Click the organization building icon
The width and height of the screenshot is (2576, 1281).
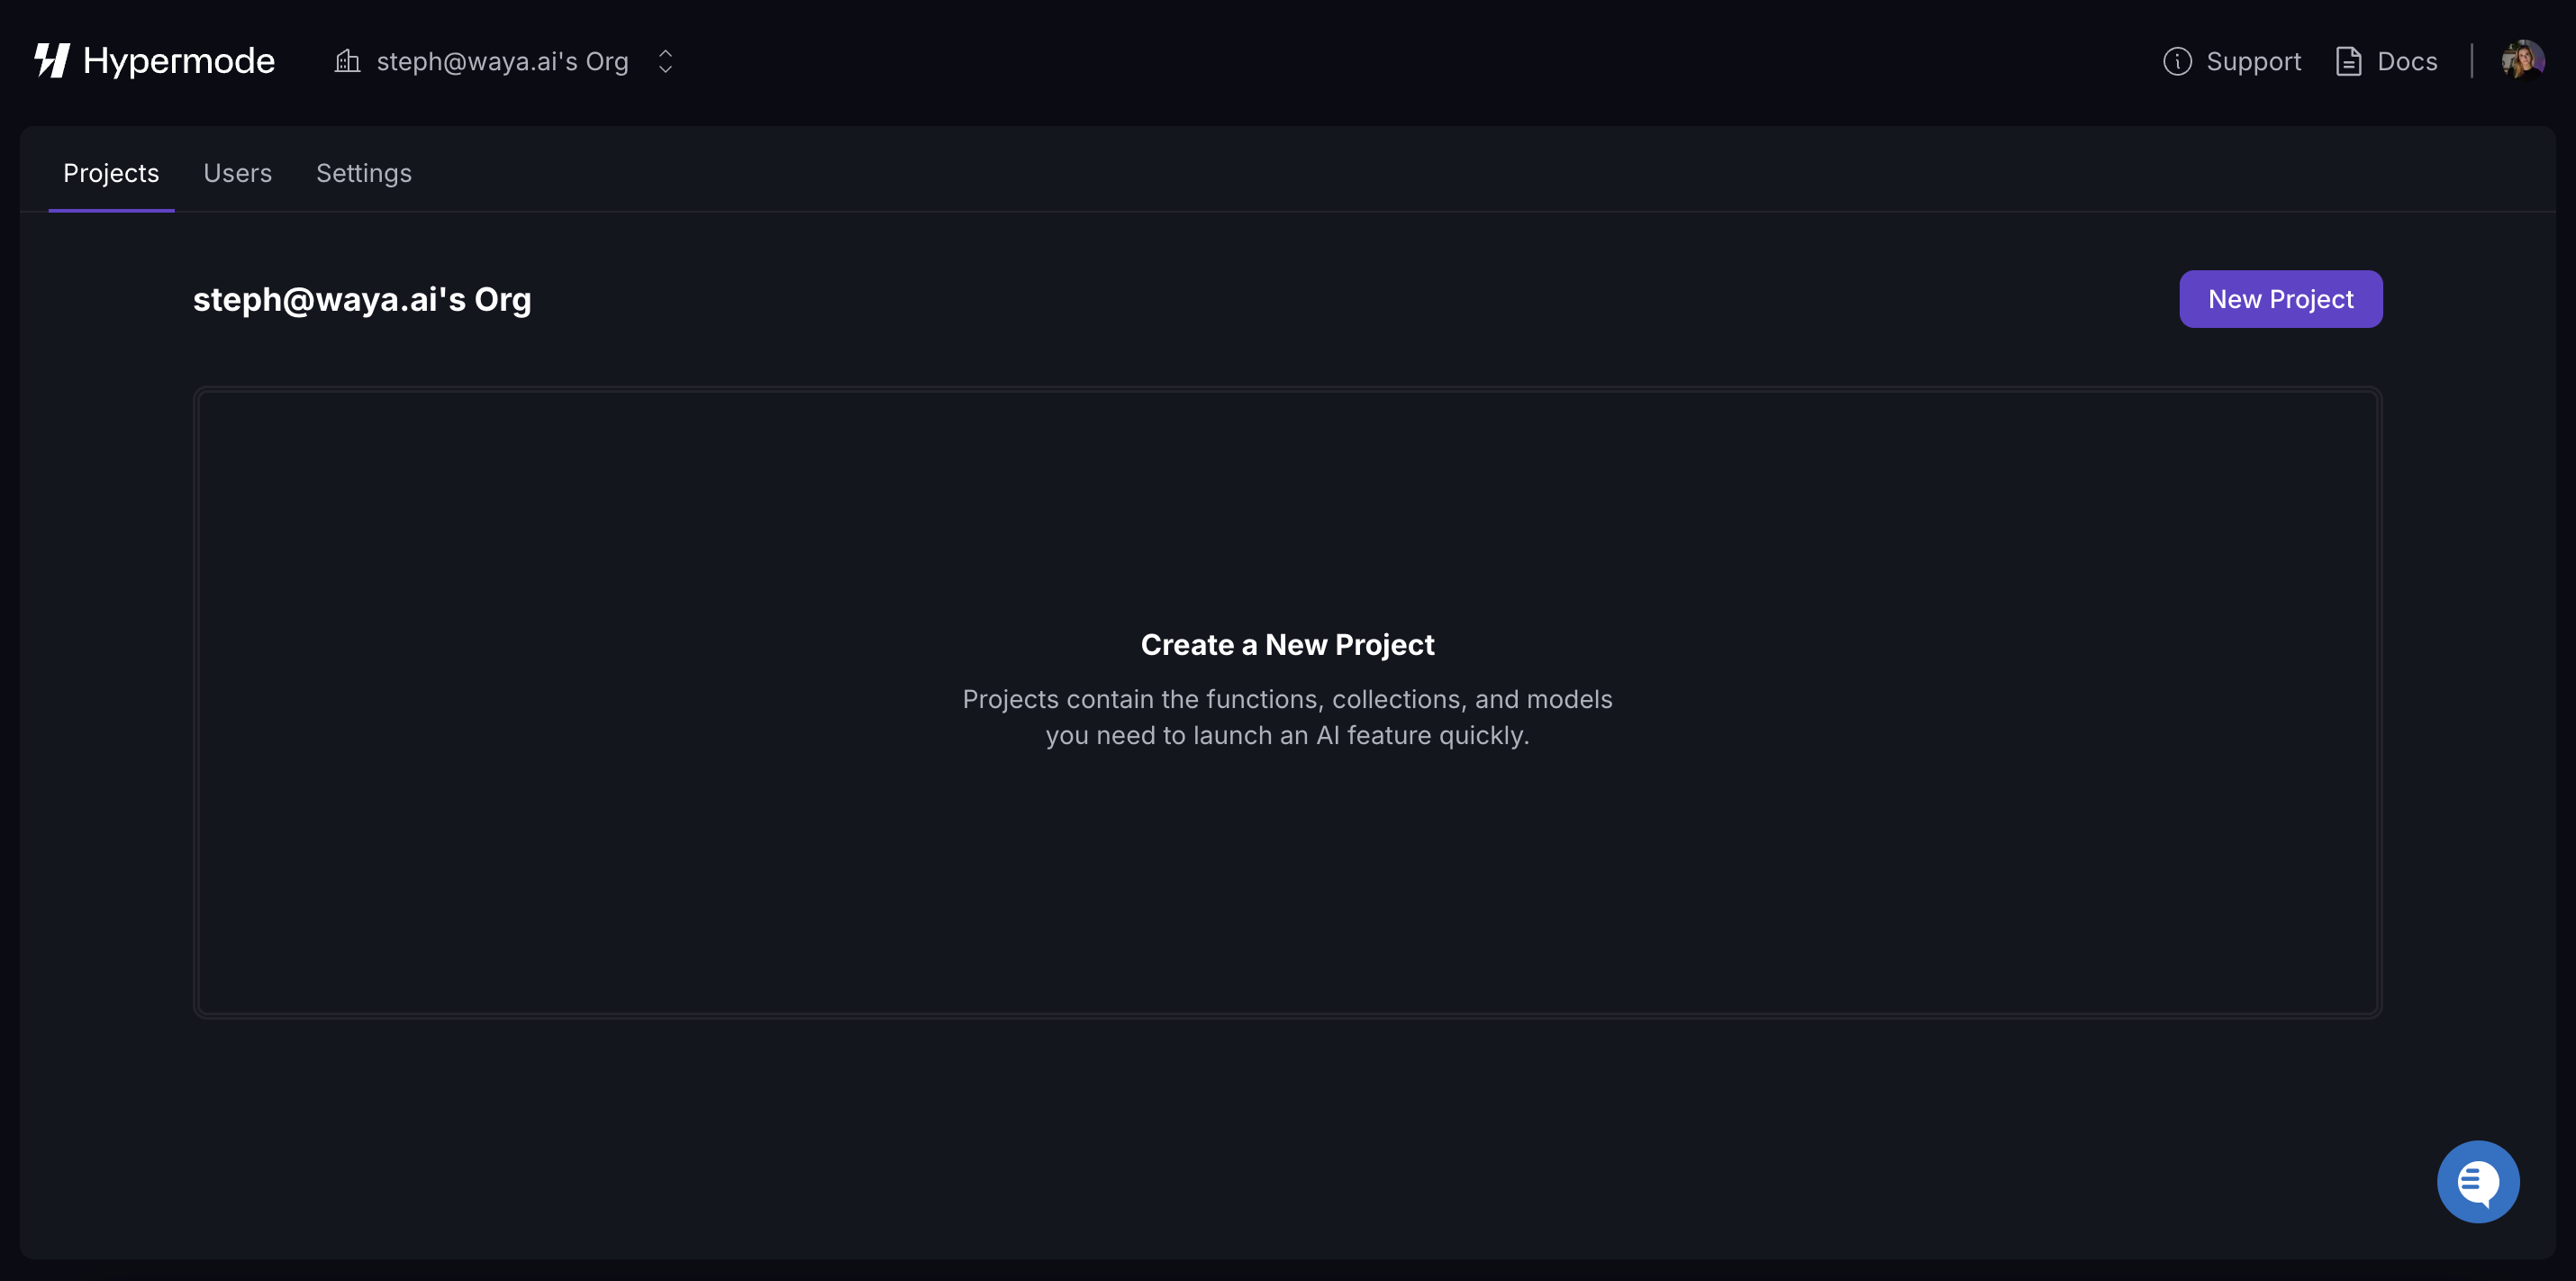pos(346,61)
